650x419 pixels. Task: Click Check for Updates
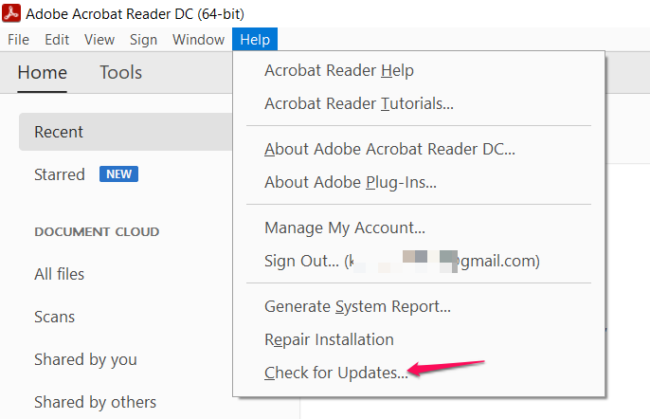335,373
